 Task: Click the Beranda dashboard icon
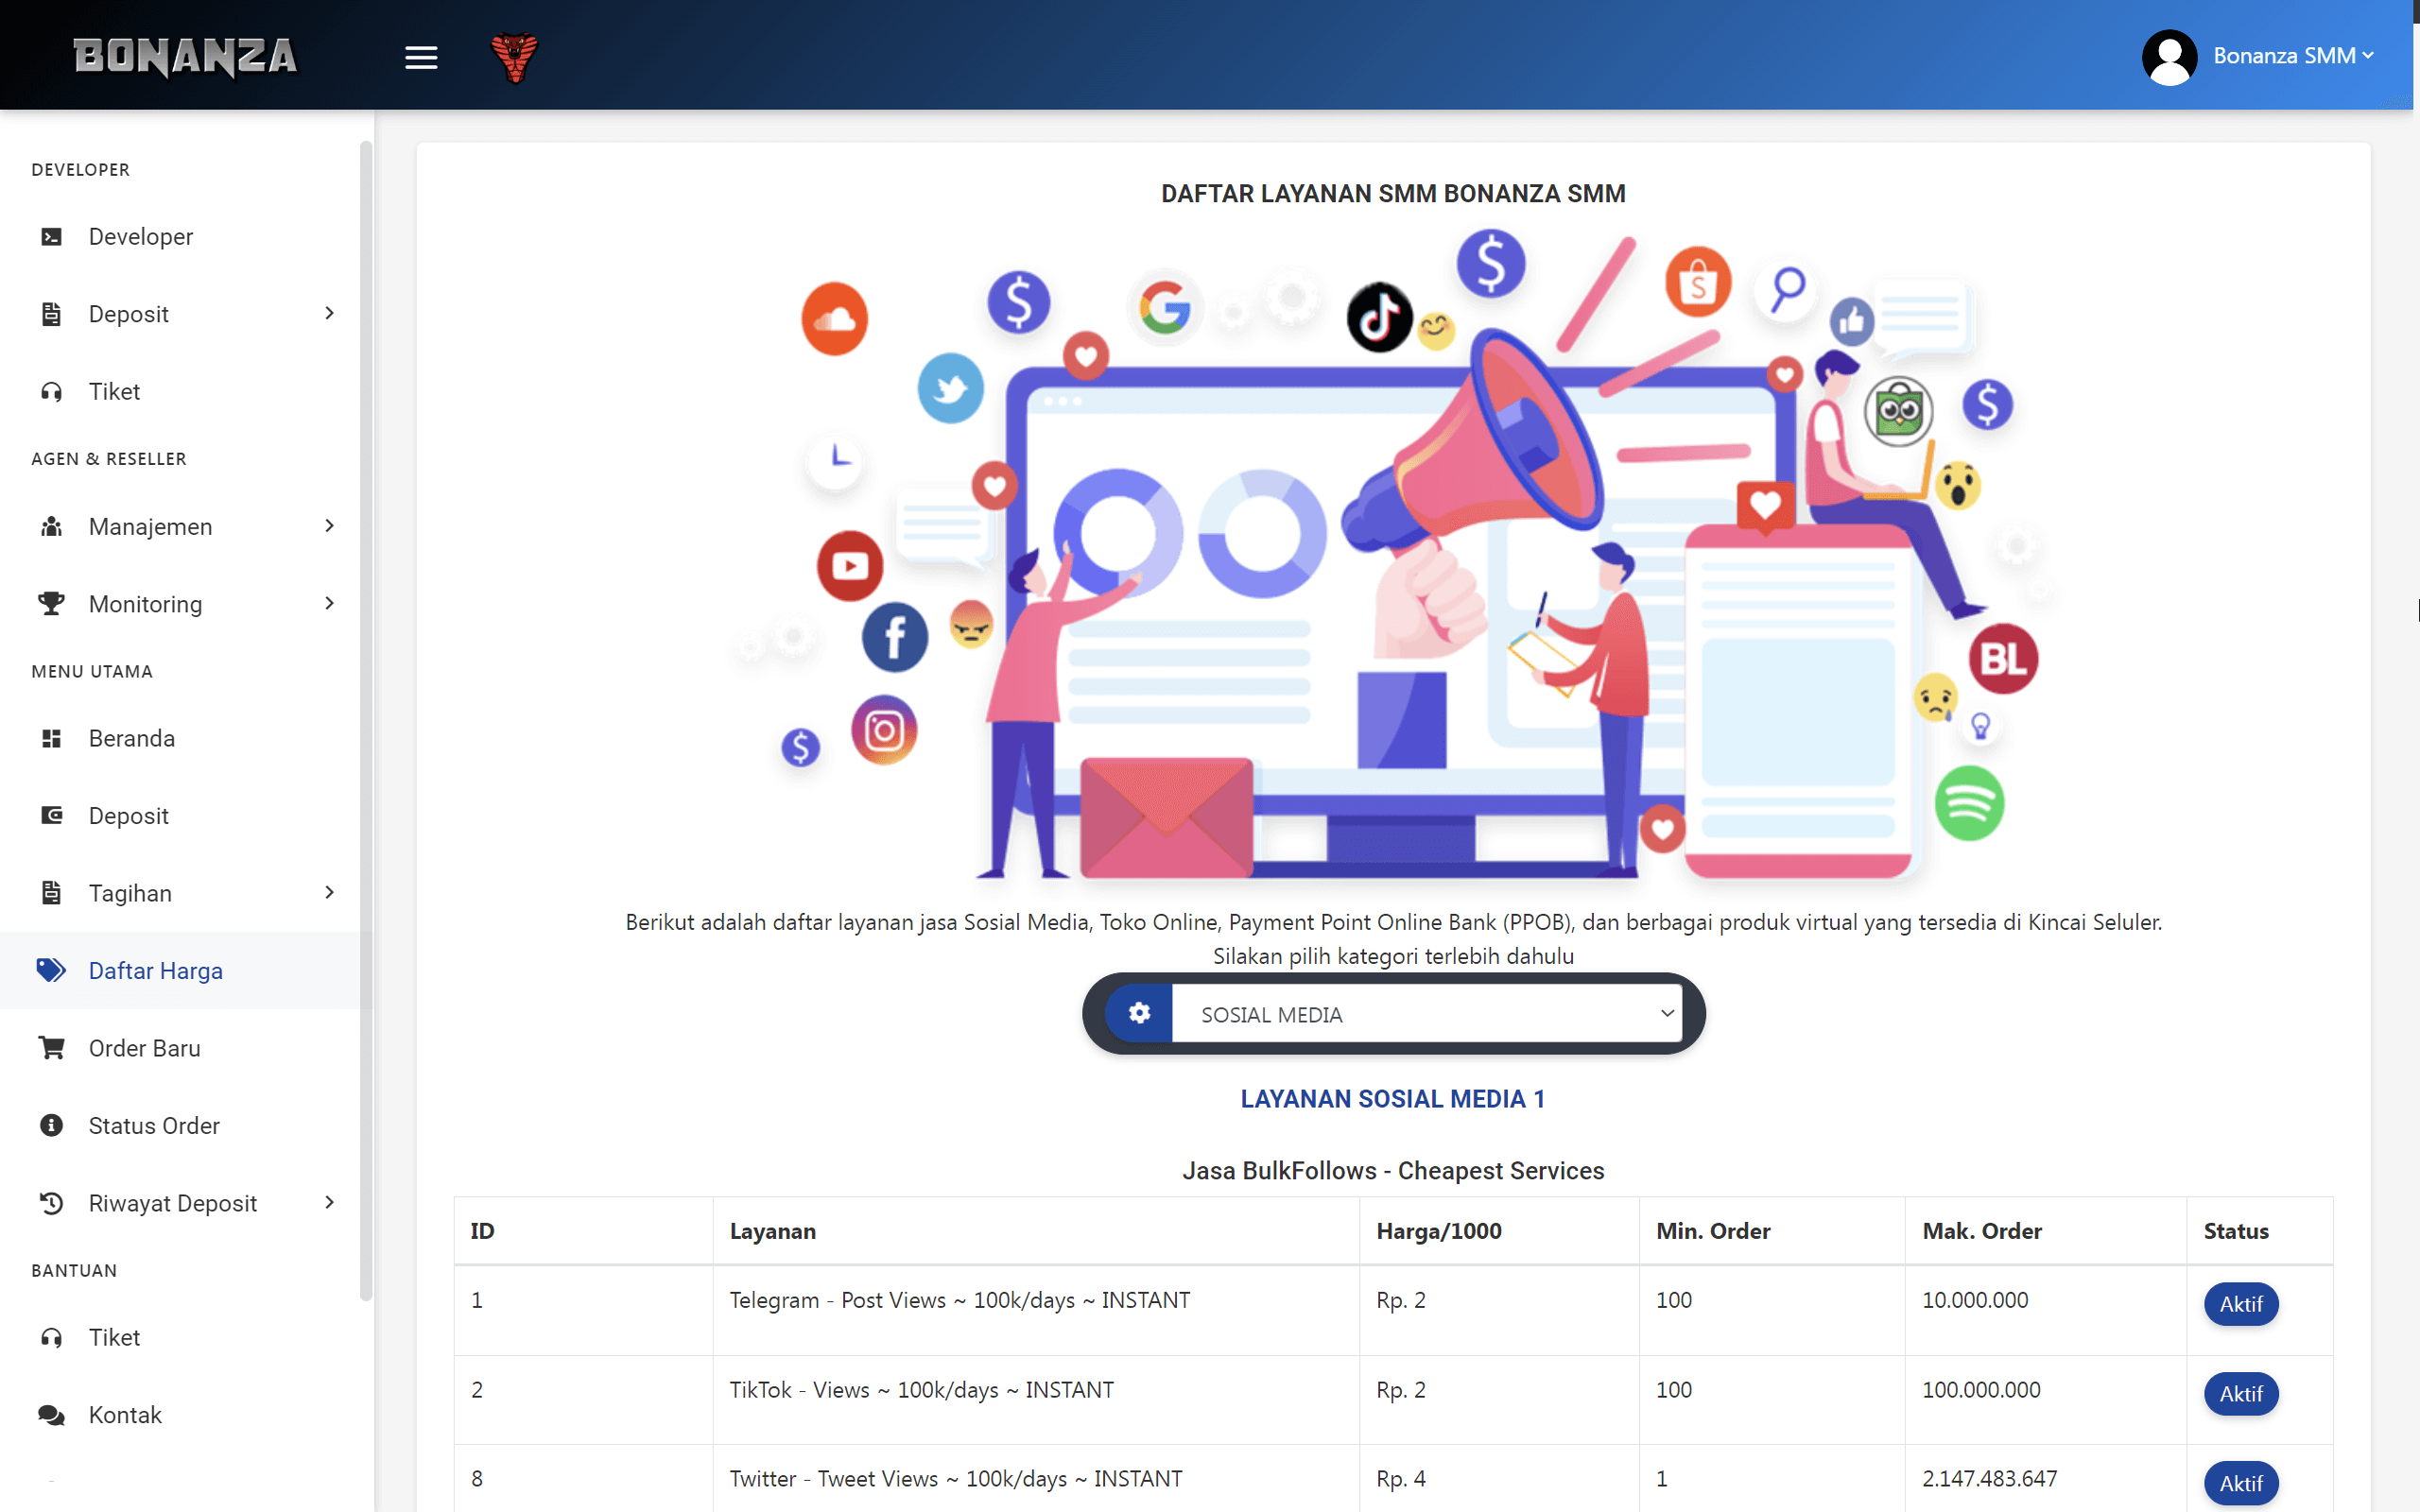51,739
